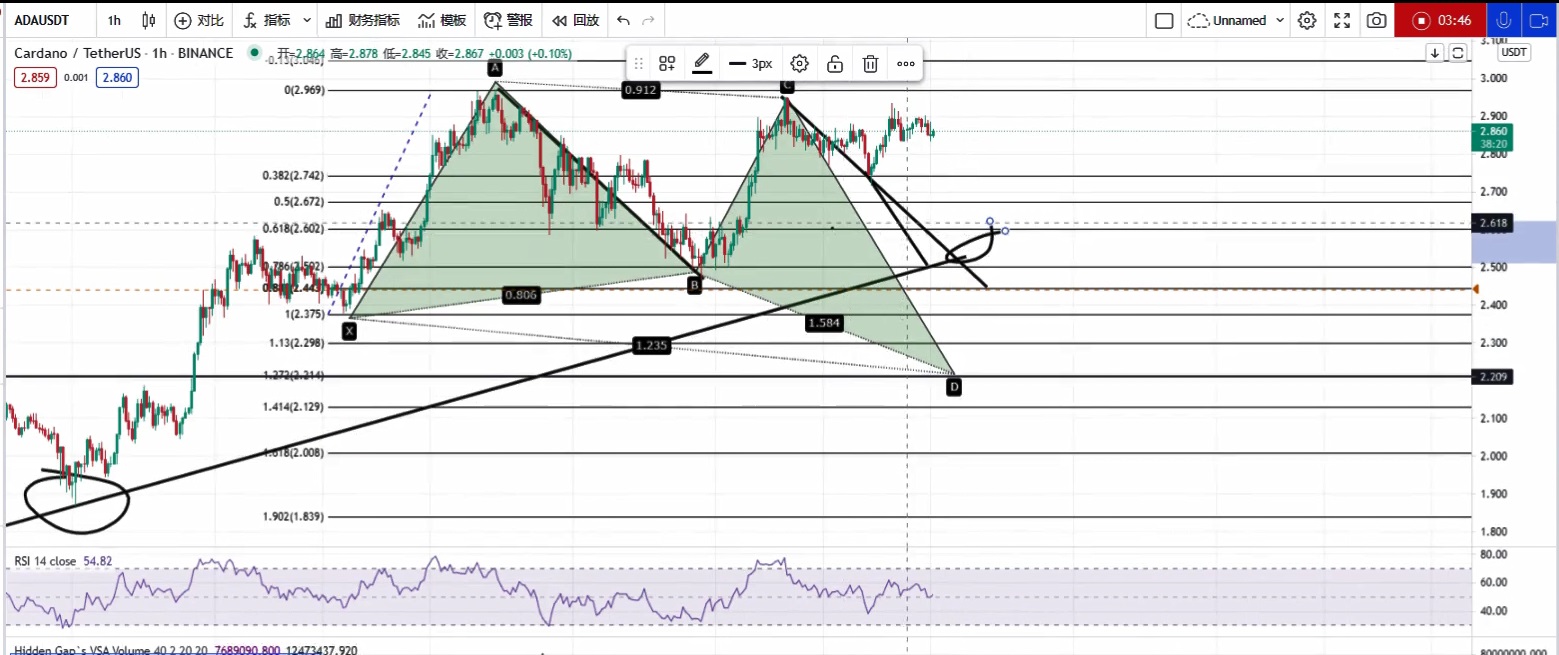
Task: Open the 模板 indicator templates menu
Action: point(442,20)
